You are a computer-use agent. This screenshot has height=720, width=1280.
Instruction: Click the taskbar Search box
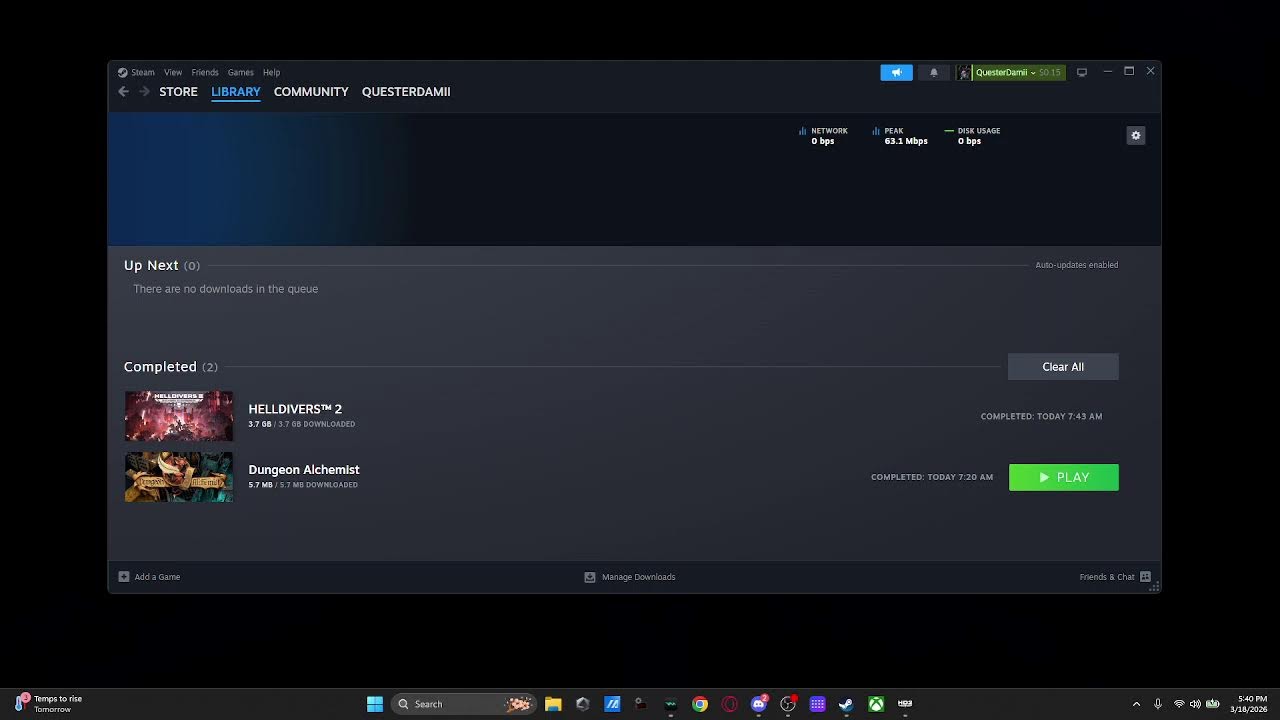pos(463,704)
